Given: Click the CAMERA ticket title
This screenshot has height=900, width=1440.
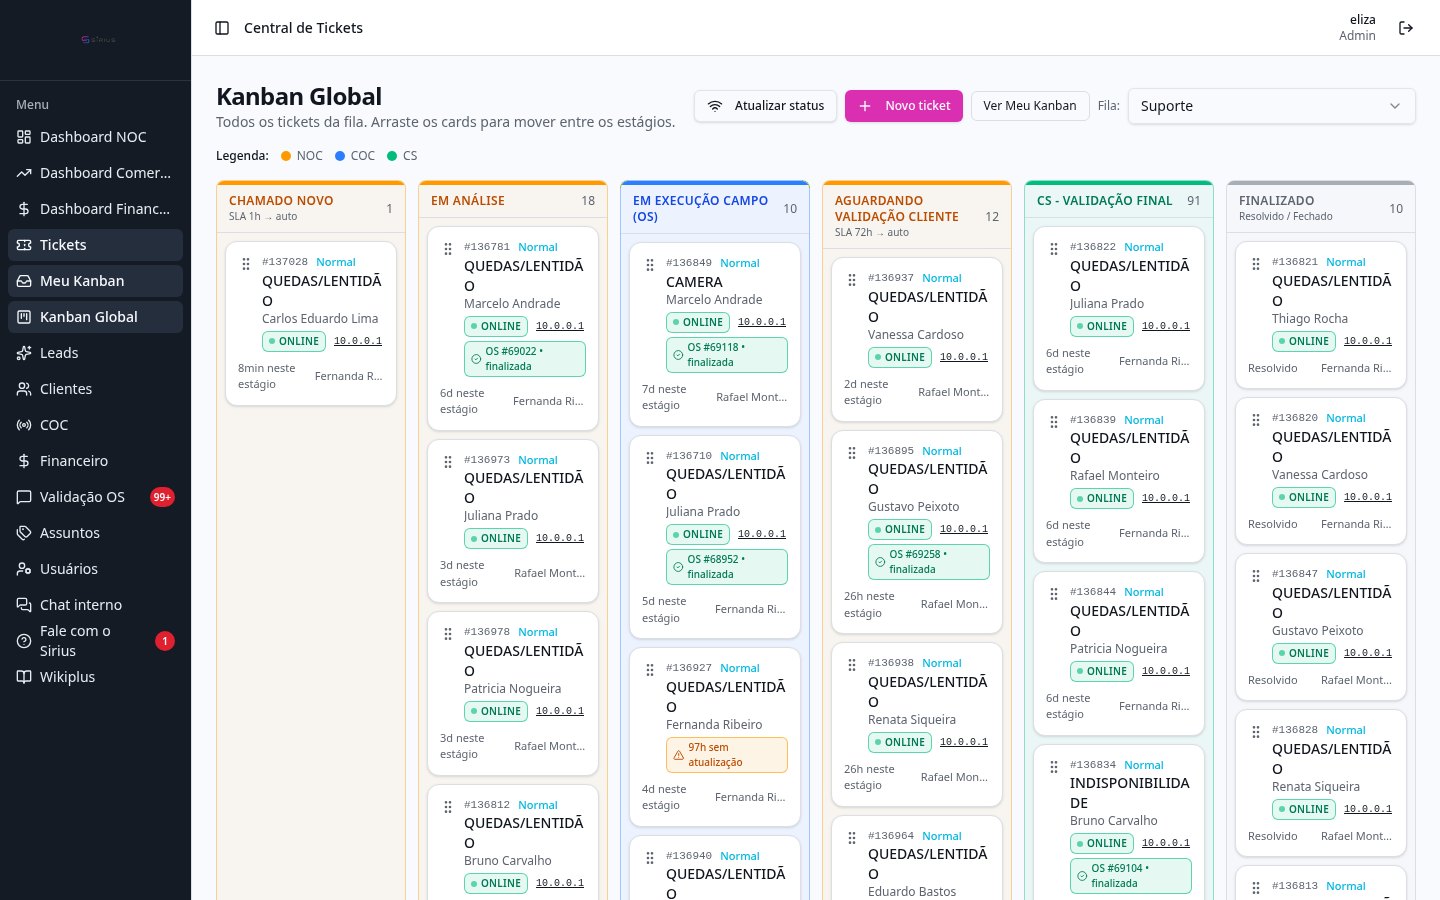Looking at the screenshot, I should click(694, 283).
